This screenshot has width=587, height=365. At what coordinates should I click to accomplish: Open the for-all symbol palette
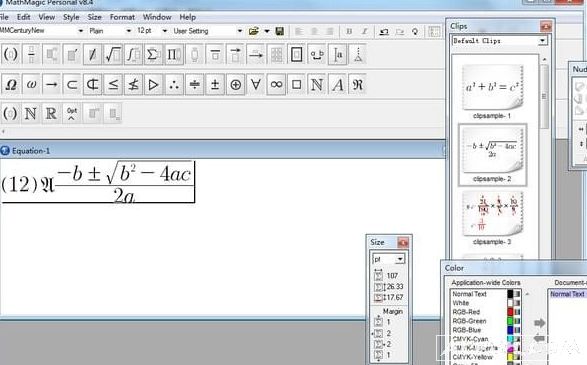coord(256,85)
